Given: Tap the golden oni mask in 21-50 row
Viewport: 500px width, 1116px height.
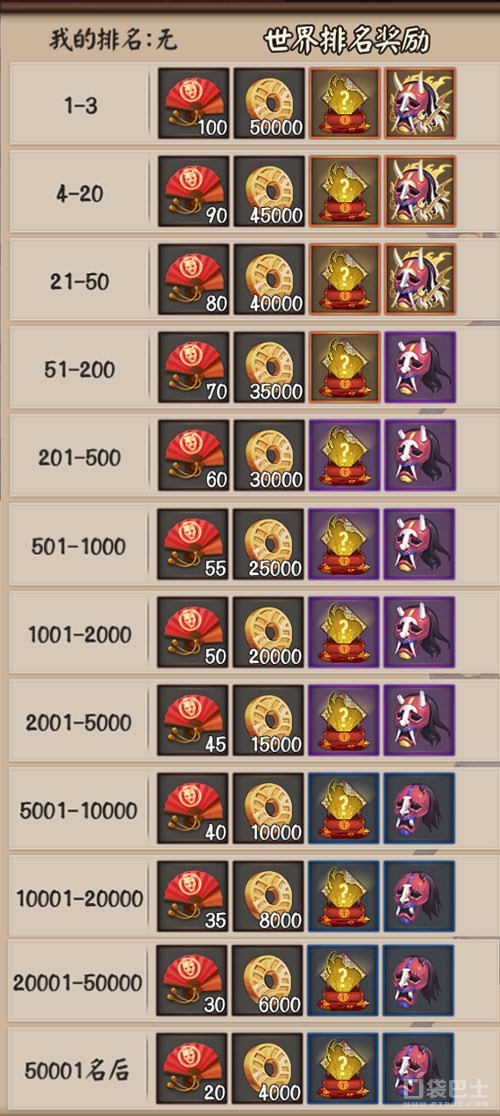Looking at the screenshot, I should coord(420,280).
